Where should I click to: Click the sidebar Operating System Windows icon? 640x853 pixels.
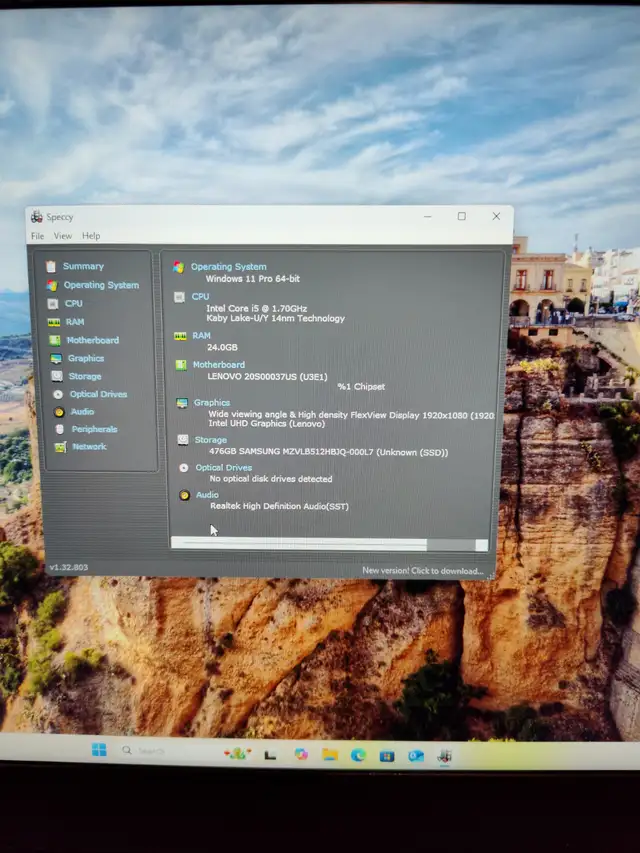coord(52,285)
